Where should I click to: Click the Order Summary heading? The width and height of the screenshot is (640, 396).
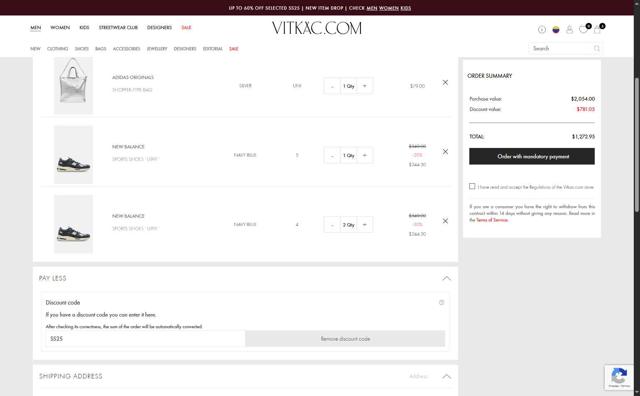tap(489, 76)
